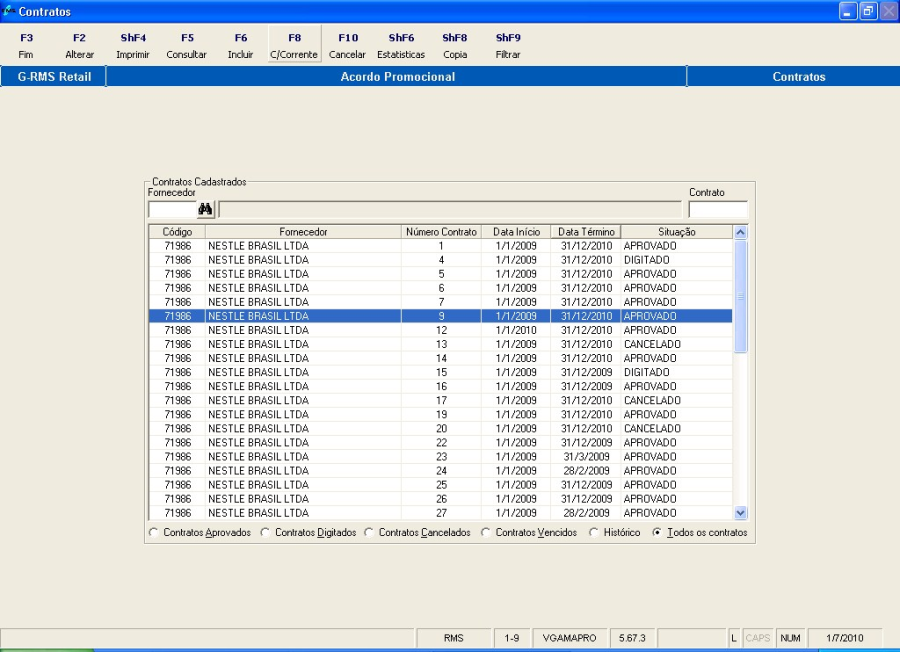Open F8 C/Corrente toolbar option
Image resolution: width=900 pixels, height=652 pixels.
294,46
